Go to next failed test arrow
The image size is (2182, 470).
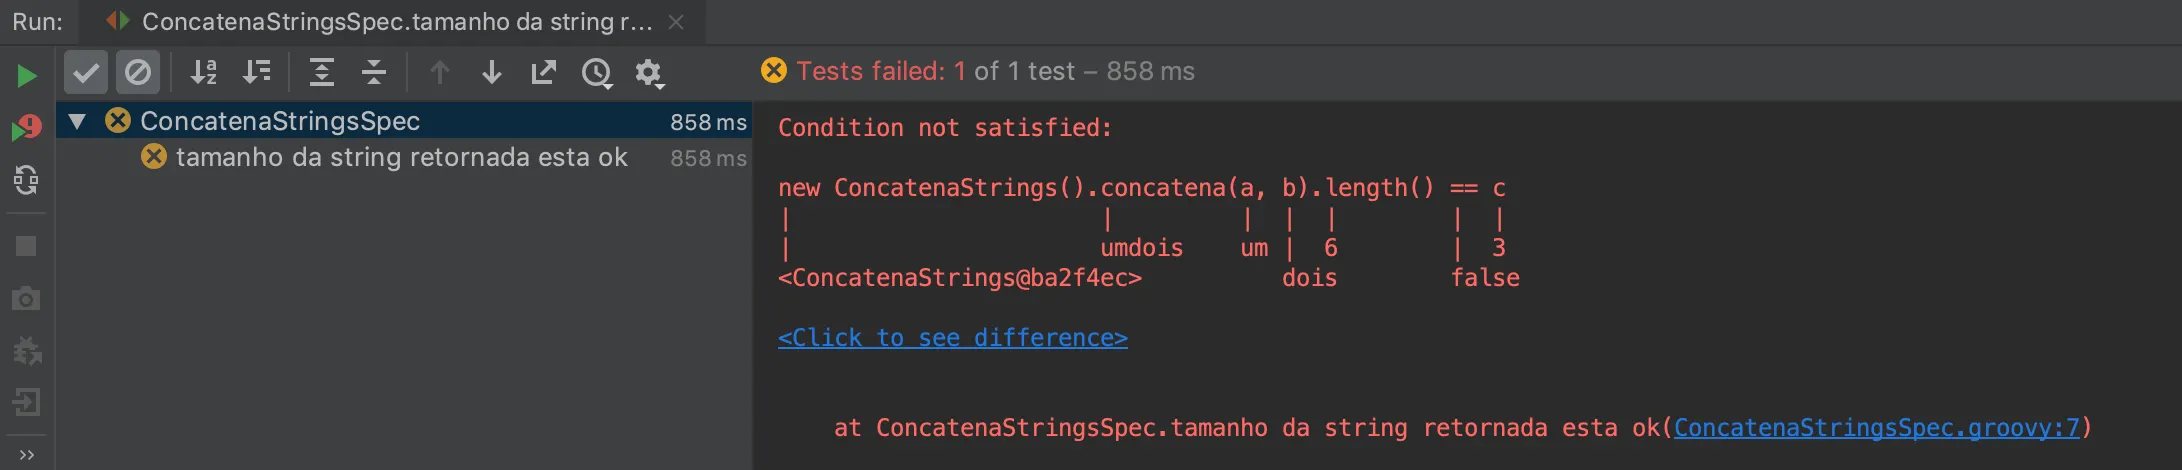[x=491, y=72]
